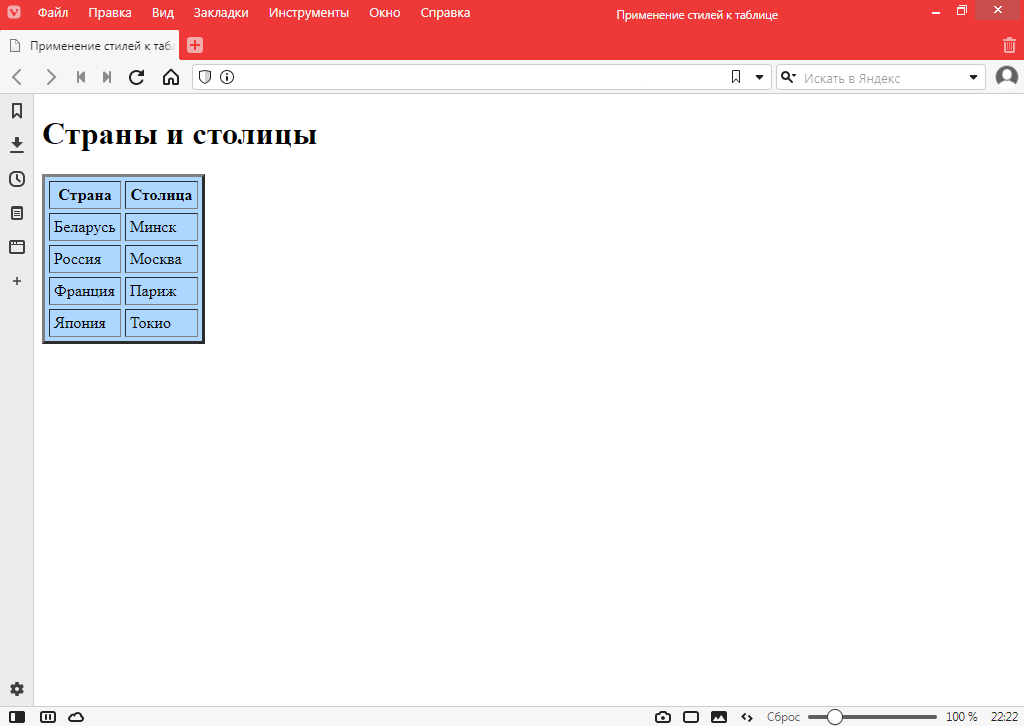
Task: Toggle the side panel visibility
Action: pos(17,717)
